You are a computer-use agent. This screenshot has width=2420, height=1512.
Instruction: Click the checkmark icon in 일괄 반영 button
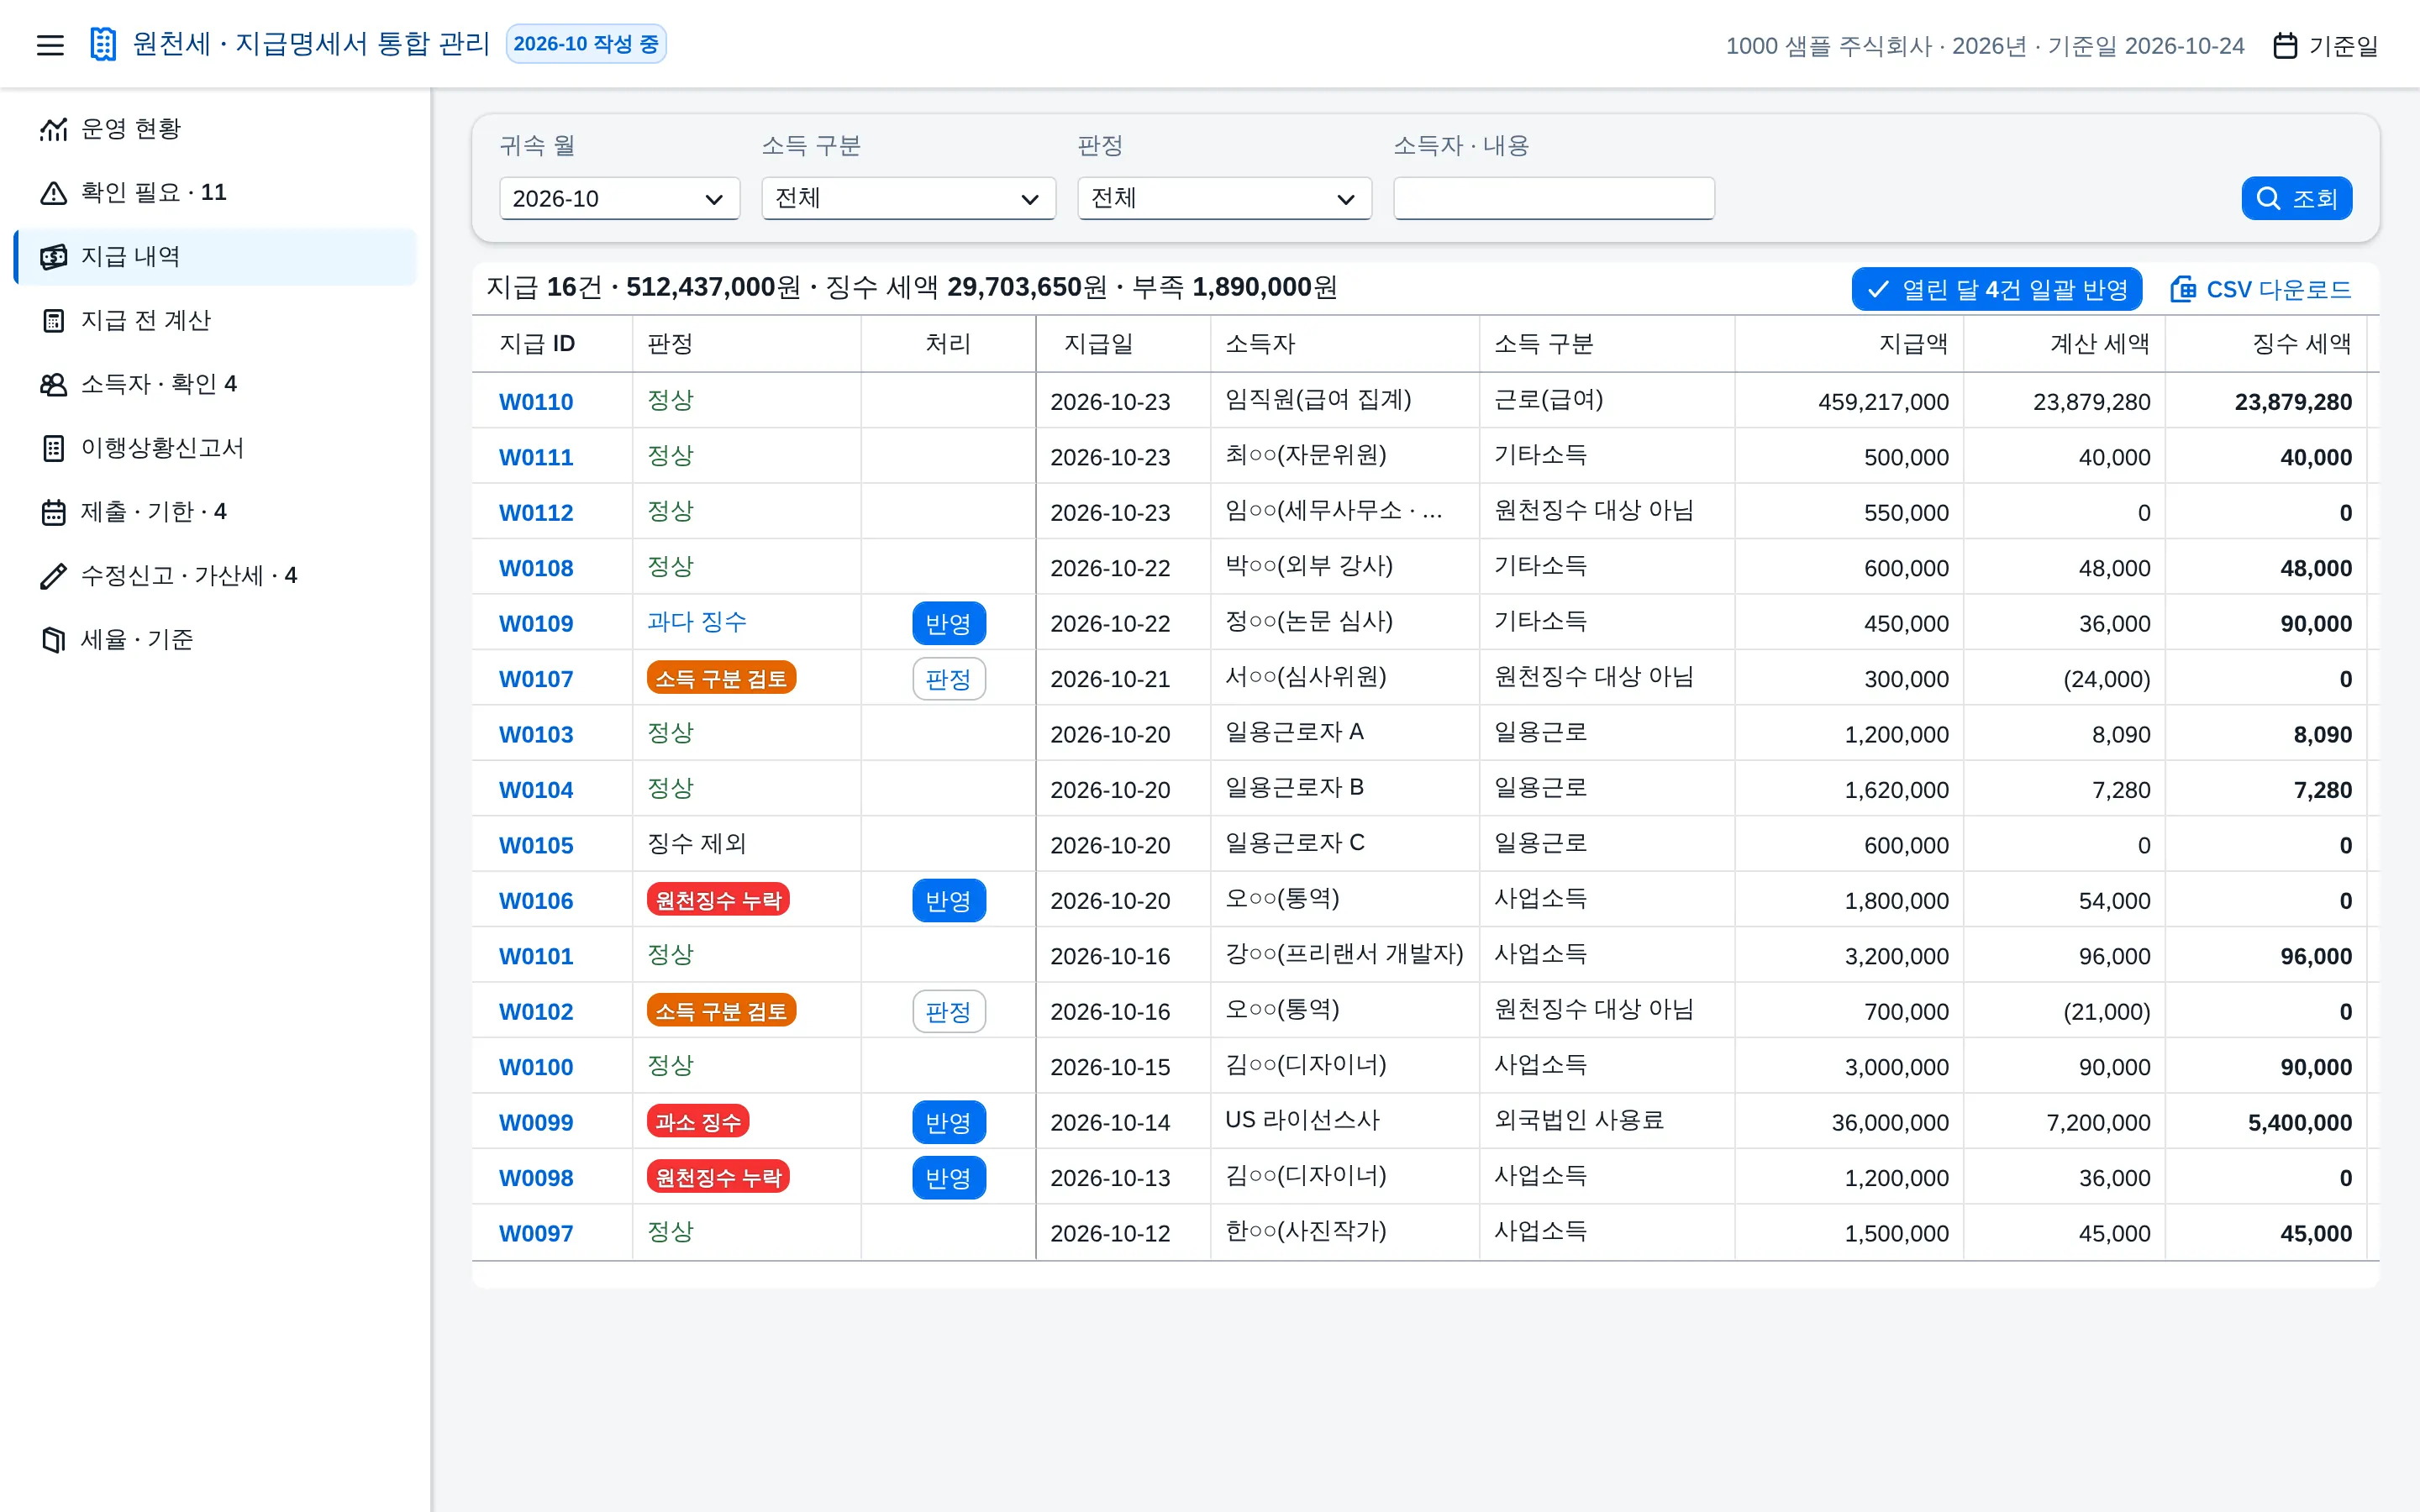pyautogui.click(x=1878, y=290)
